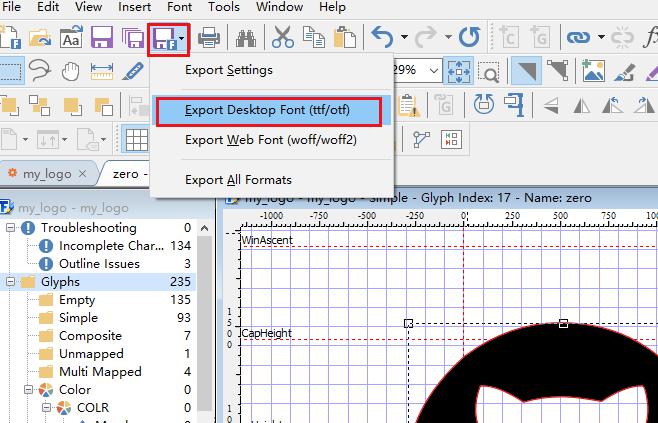Open the Export icon's dropdown arrow
658x423 pixels.
(x=182, y=39)
